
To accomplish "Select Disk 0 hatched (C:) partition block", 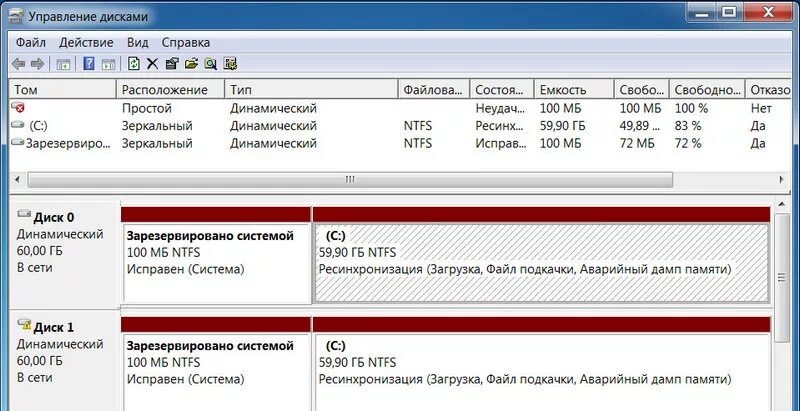I will 541,263.
